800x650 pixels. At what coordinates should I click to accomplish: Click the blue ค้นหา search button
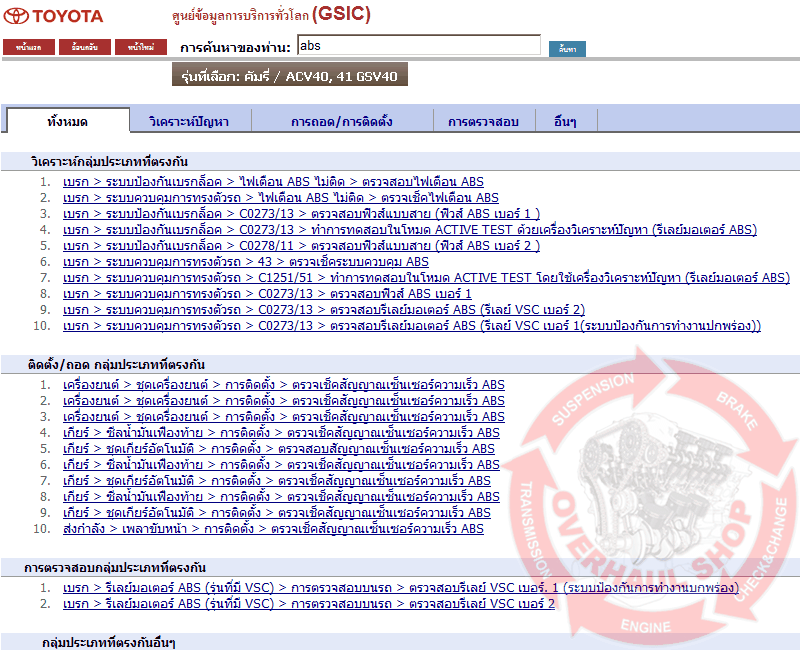567,48
